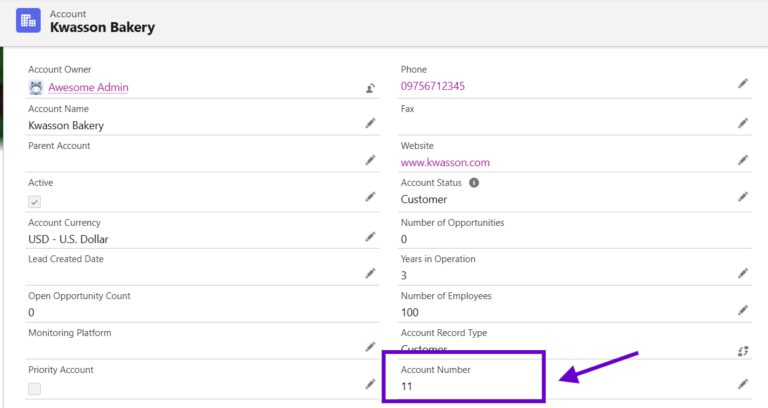Click the Account Number value 11
Viewport: 768px width, 408px height.
[x=407, y=386]
